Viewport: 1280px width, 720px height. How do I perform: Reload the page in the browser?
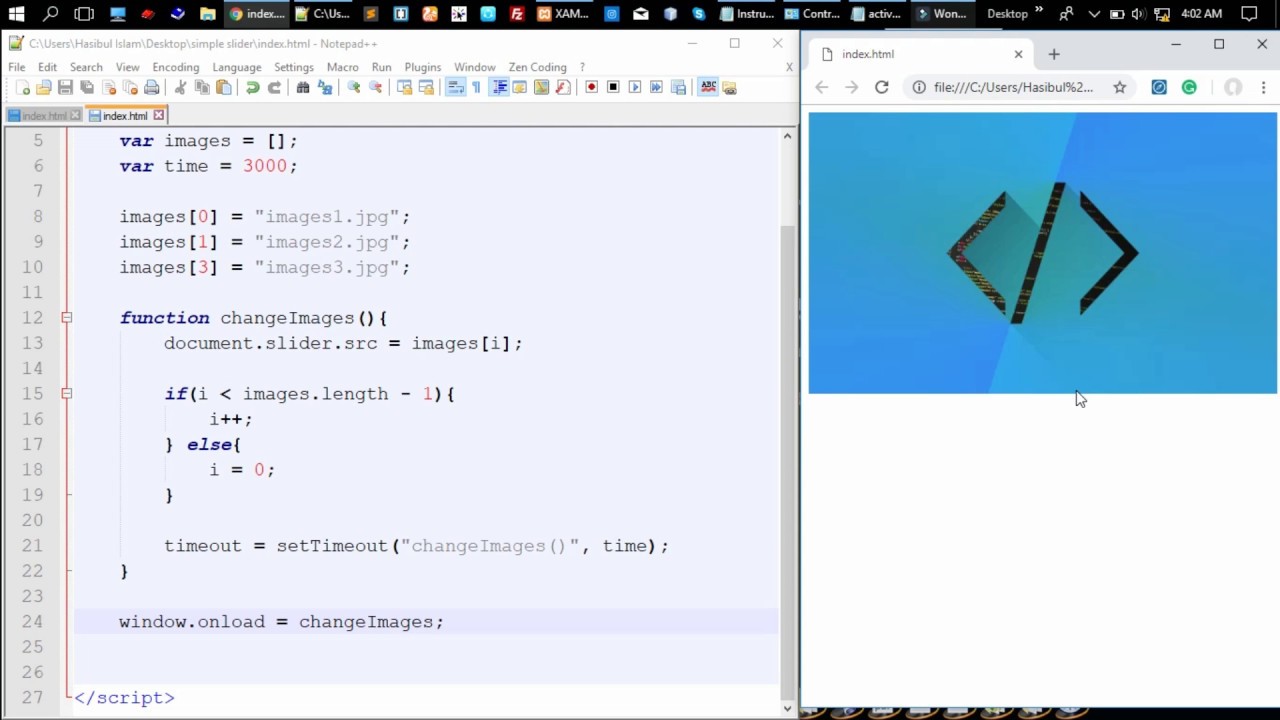[x=881, y=87]
